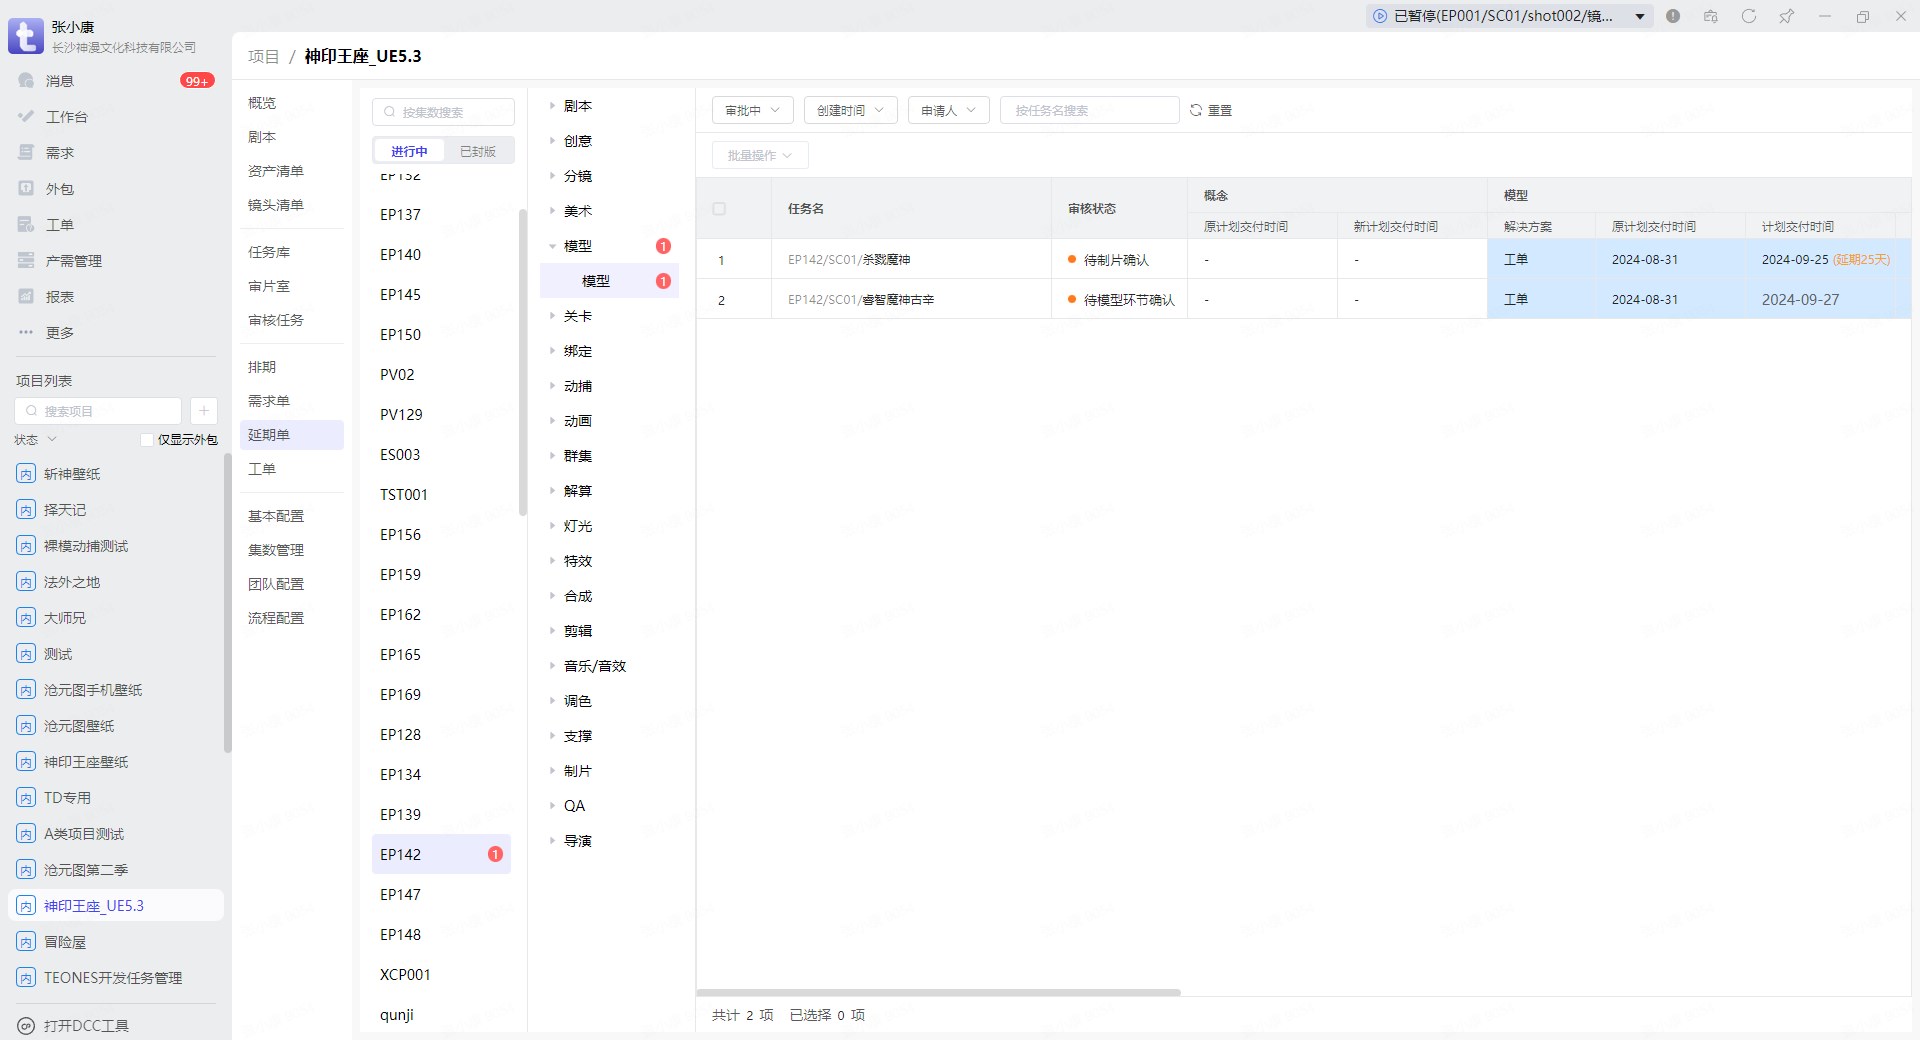The height and width of the screenshot is (1040, 1920).
Task: Expand the 动画 tree node
Action: [x=552, y=421]
